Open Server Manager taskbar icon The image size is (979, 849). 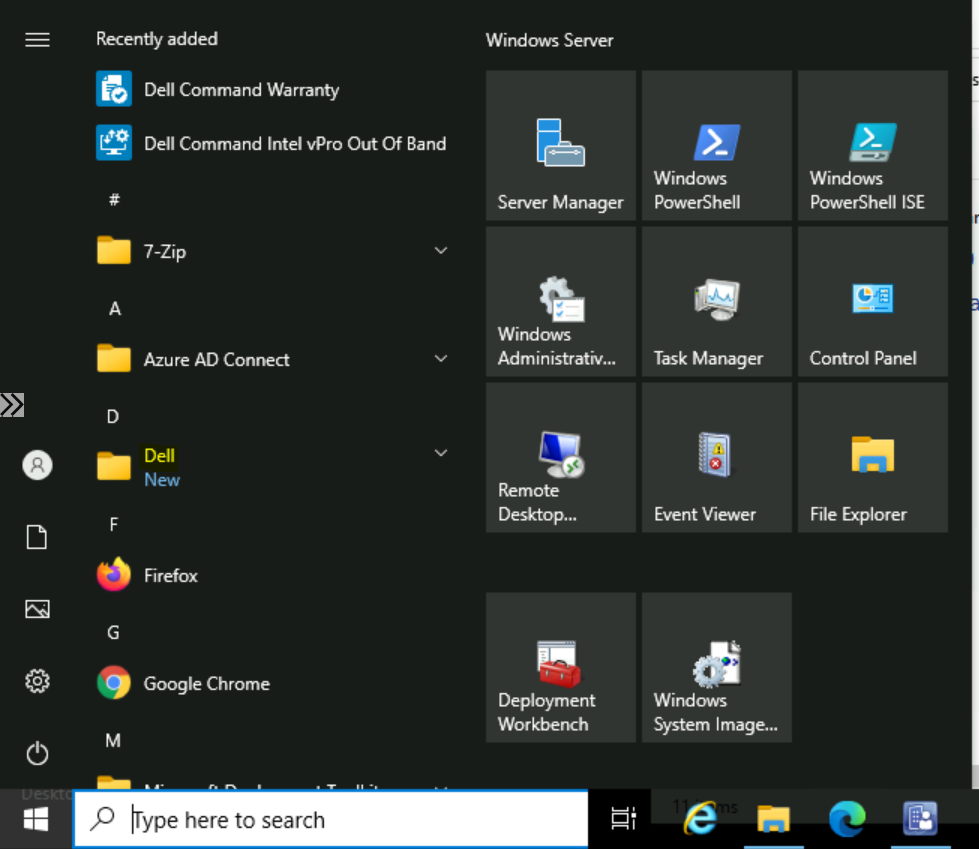(920, 819)
